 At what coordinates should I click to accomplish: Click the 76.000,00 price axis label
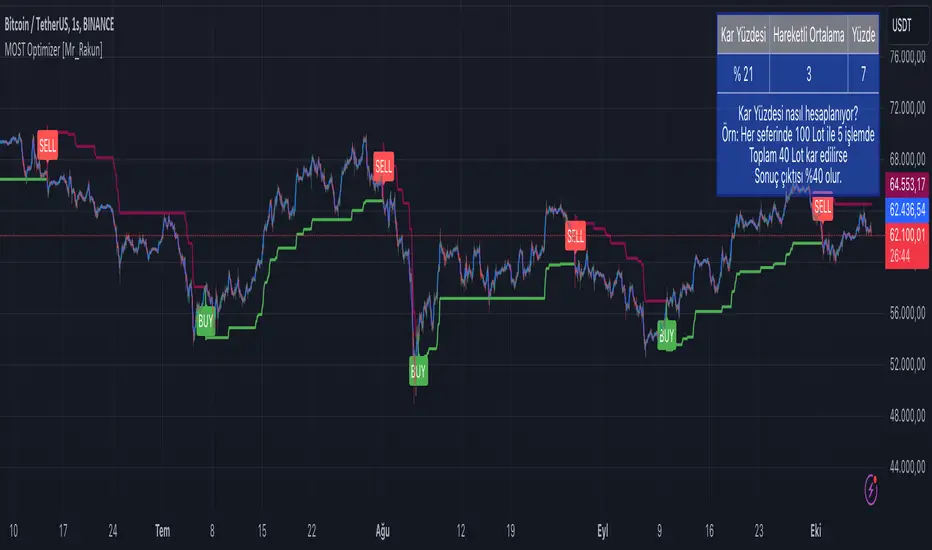[908, 57]
